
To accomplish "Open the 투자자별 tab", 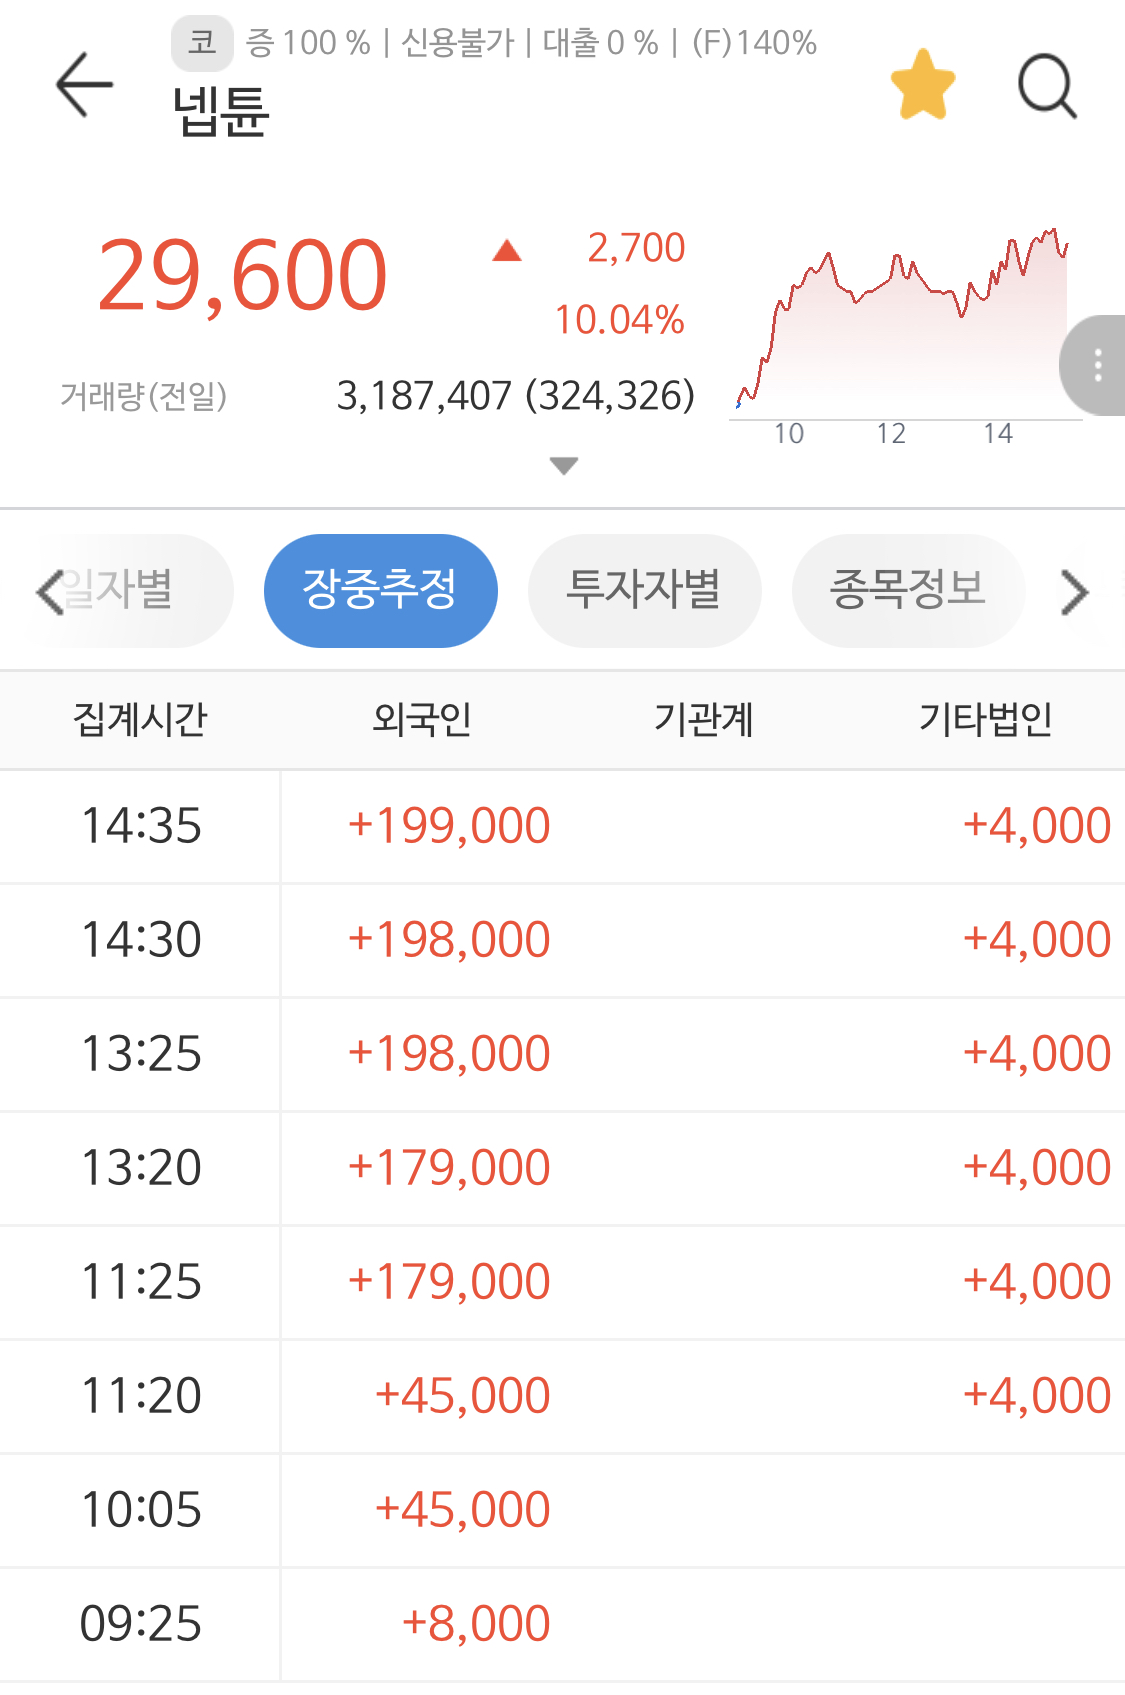I will pos(644,590).
